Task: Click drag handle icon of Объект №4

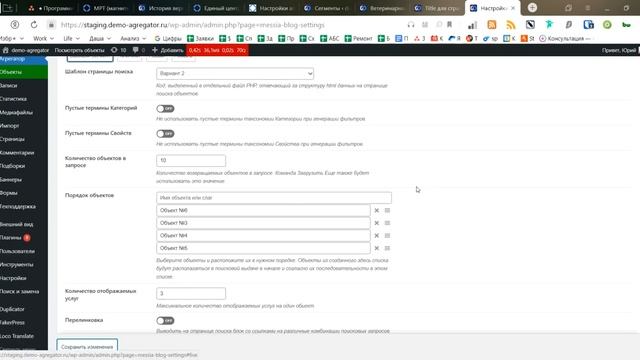Action: pyautogui.click(x=387, y=236)
